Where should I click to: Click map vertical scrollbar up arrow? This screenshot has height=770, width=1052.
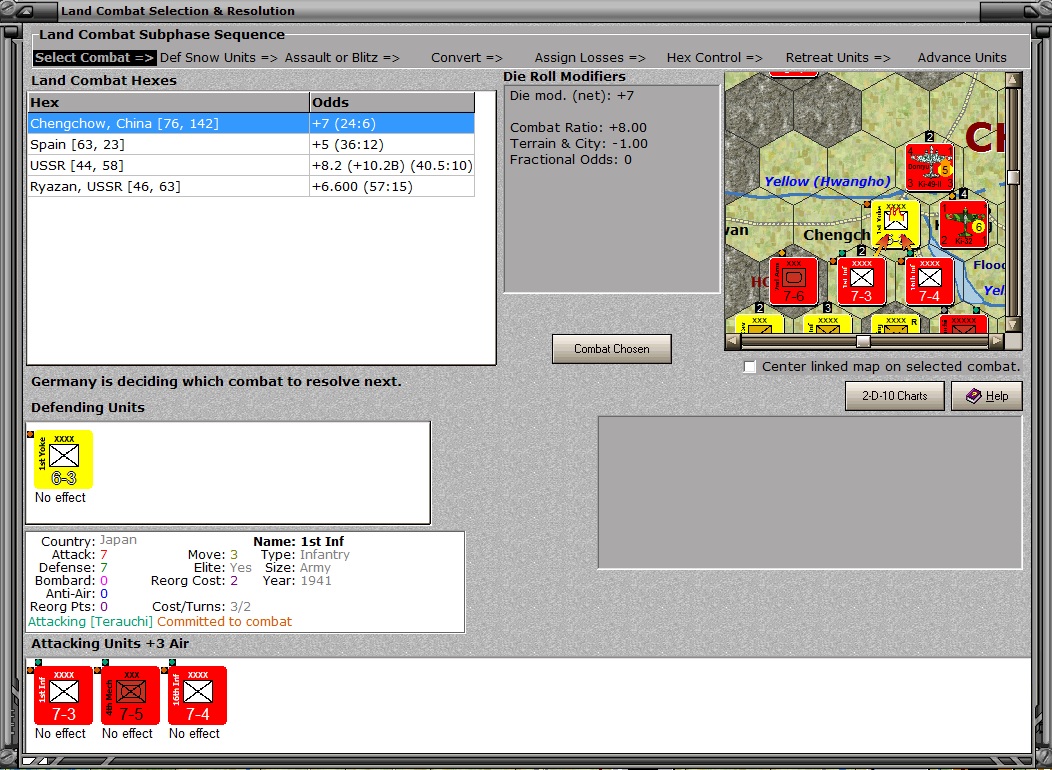point(1013,80)
